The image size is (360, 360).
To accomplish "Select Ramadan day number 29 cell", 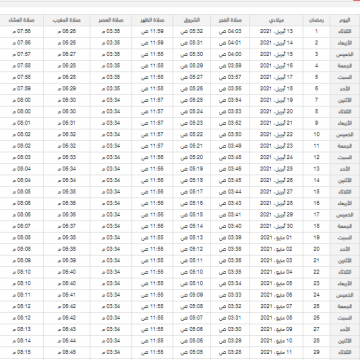I will coord(316,352).
